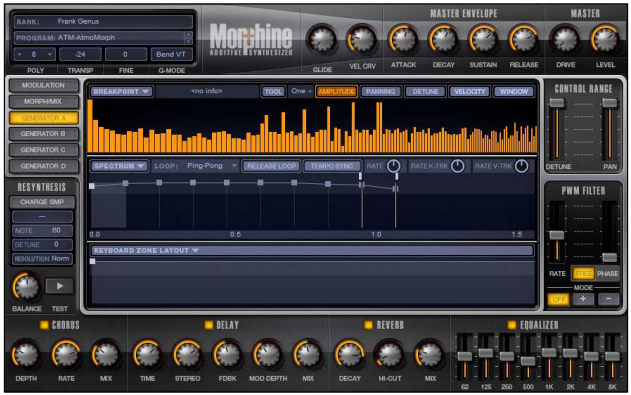This screenshot has width=631, height=395.
Task: Open the Modulation page
Action: click(43, 85)
